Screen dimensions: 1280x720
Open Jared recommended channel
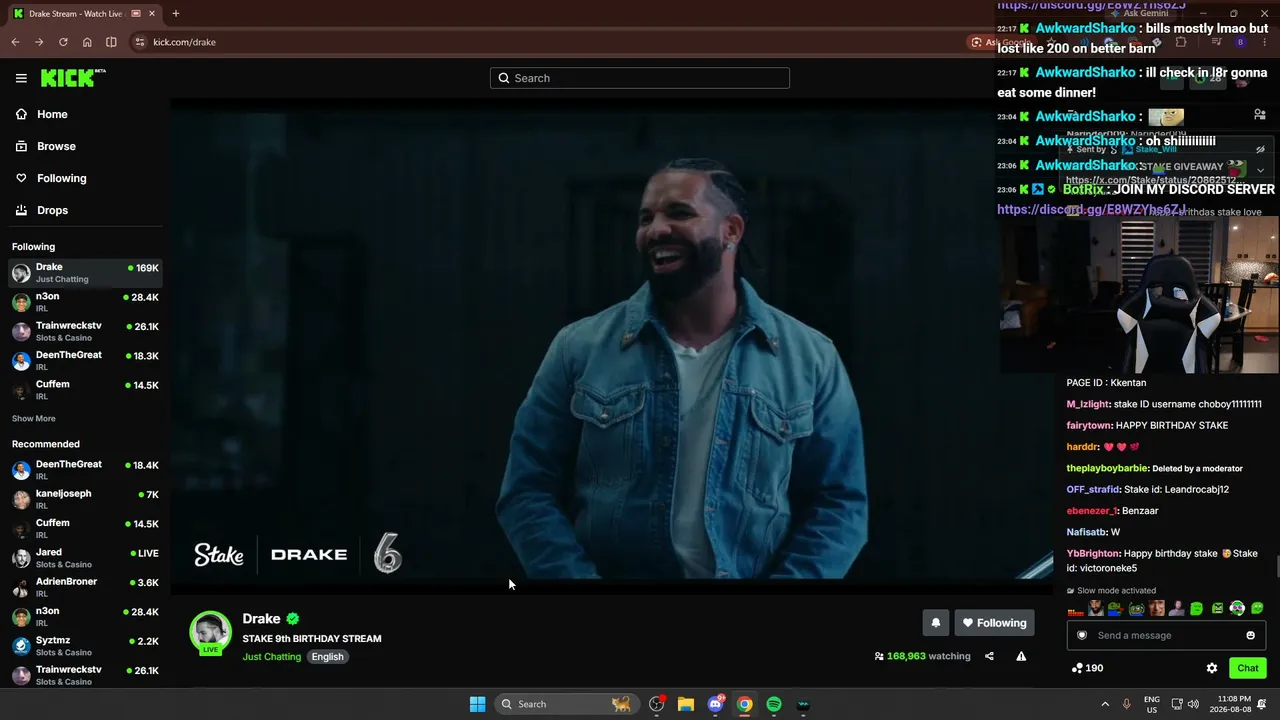(x=85, y=557)
